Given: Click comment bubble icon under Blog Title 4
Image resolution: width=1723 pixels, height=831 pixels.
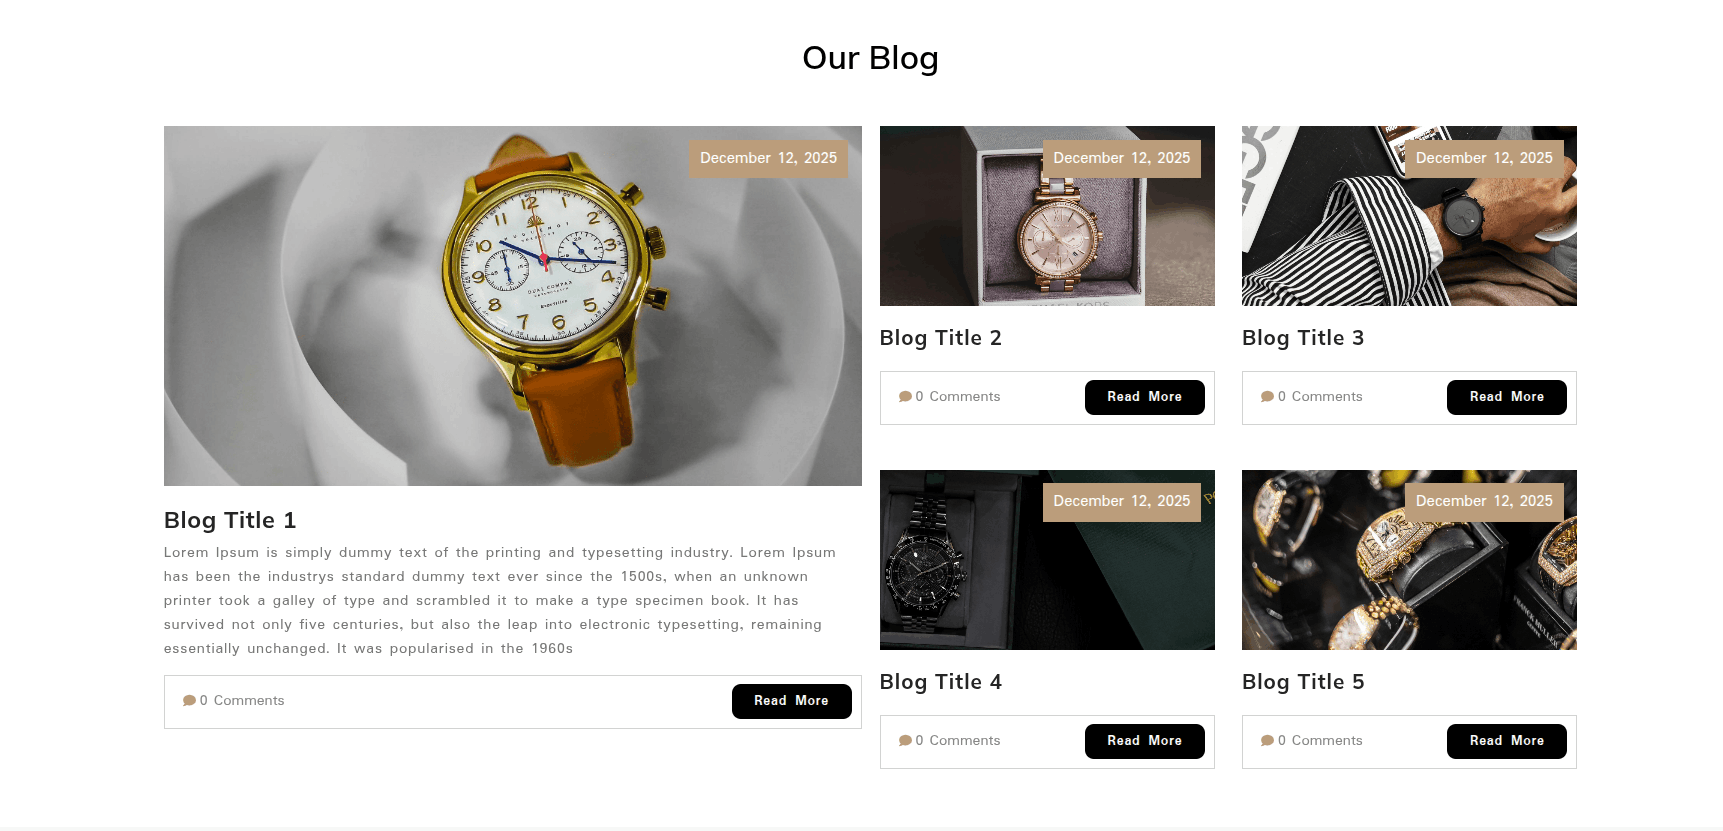Looking at the screenshot, I should click(905, 741).
